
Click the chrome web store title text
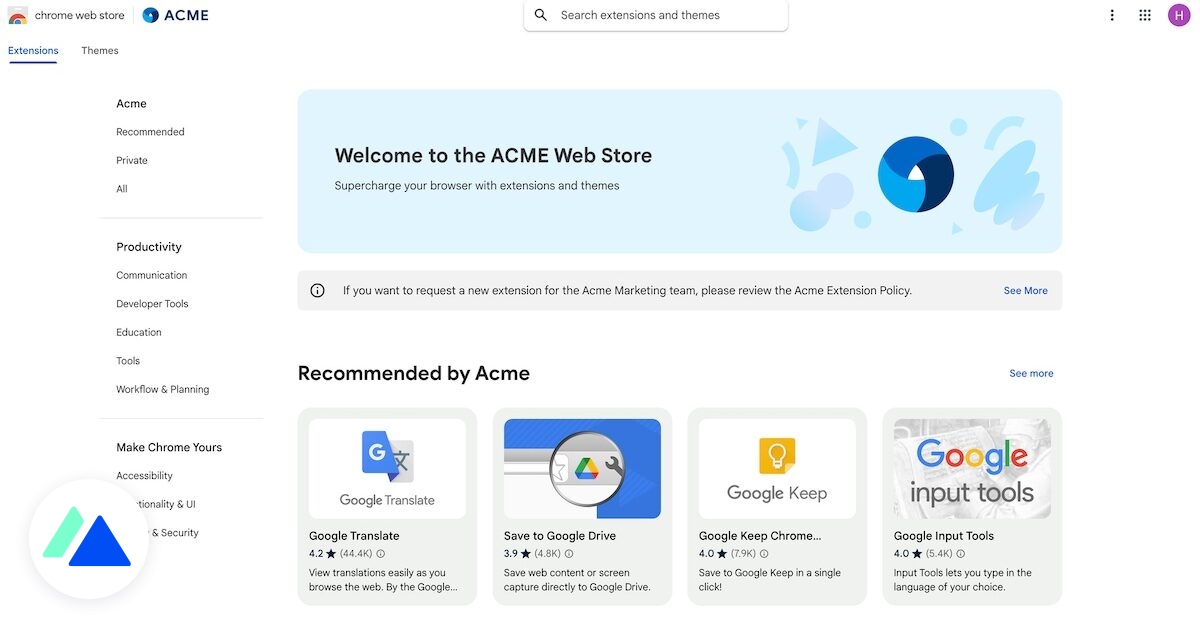tap(80, 15)
